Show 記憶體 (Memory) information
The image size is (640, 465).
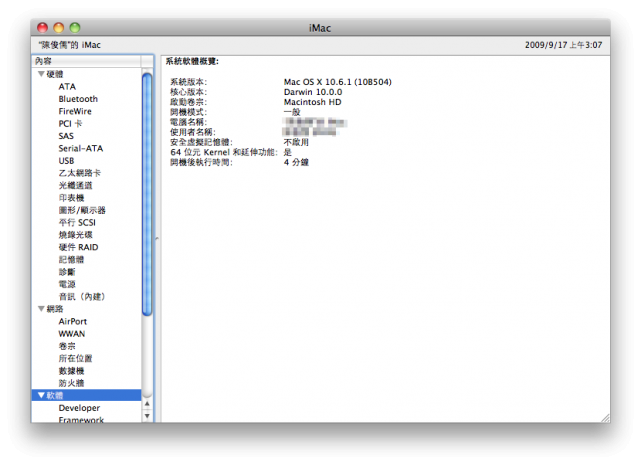[71, 259]
